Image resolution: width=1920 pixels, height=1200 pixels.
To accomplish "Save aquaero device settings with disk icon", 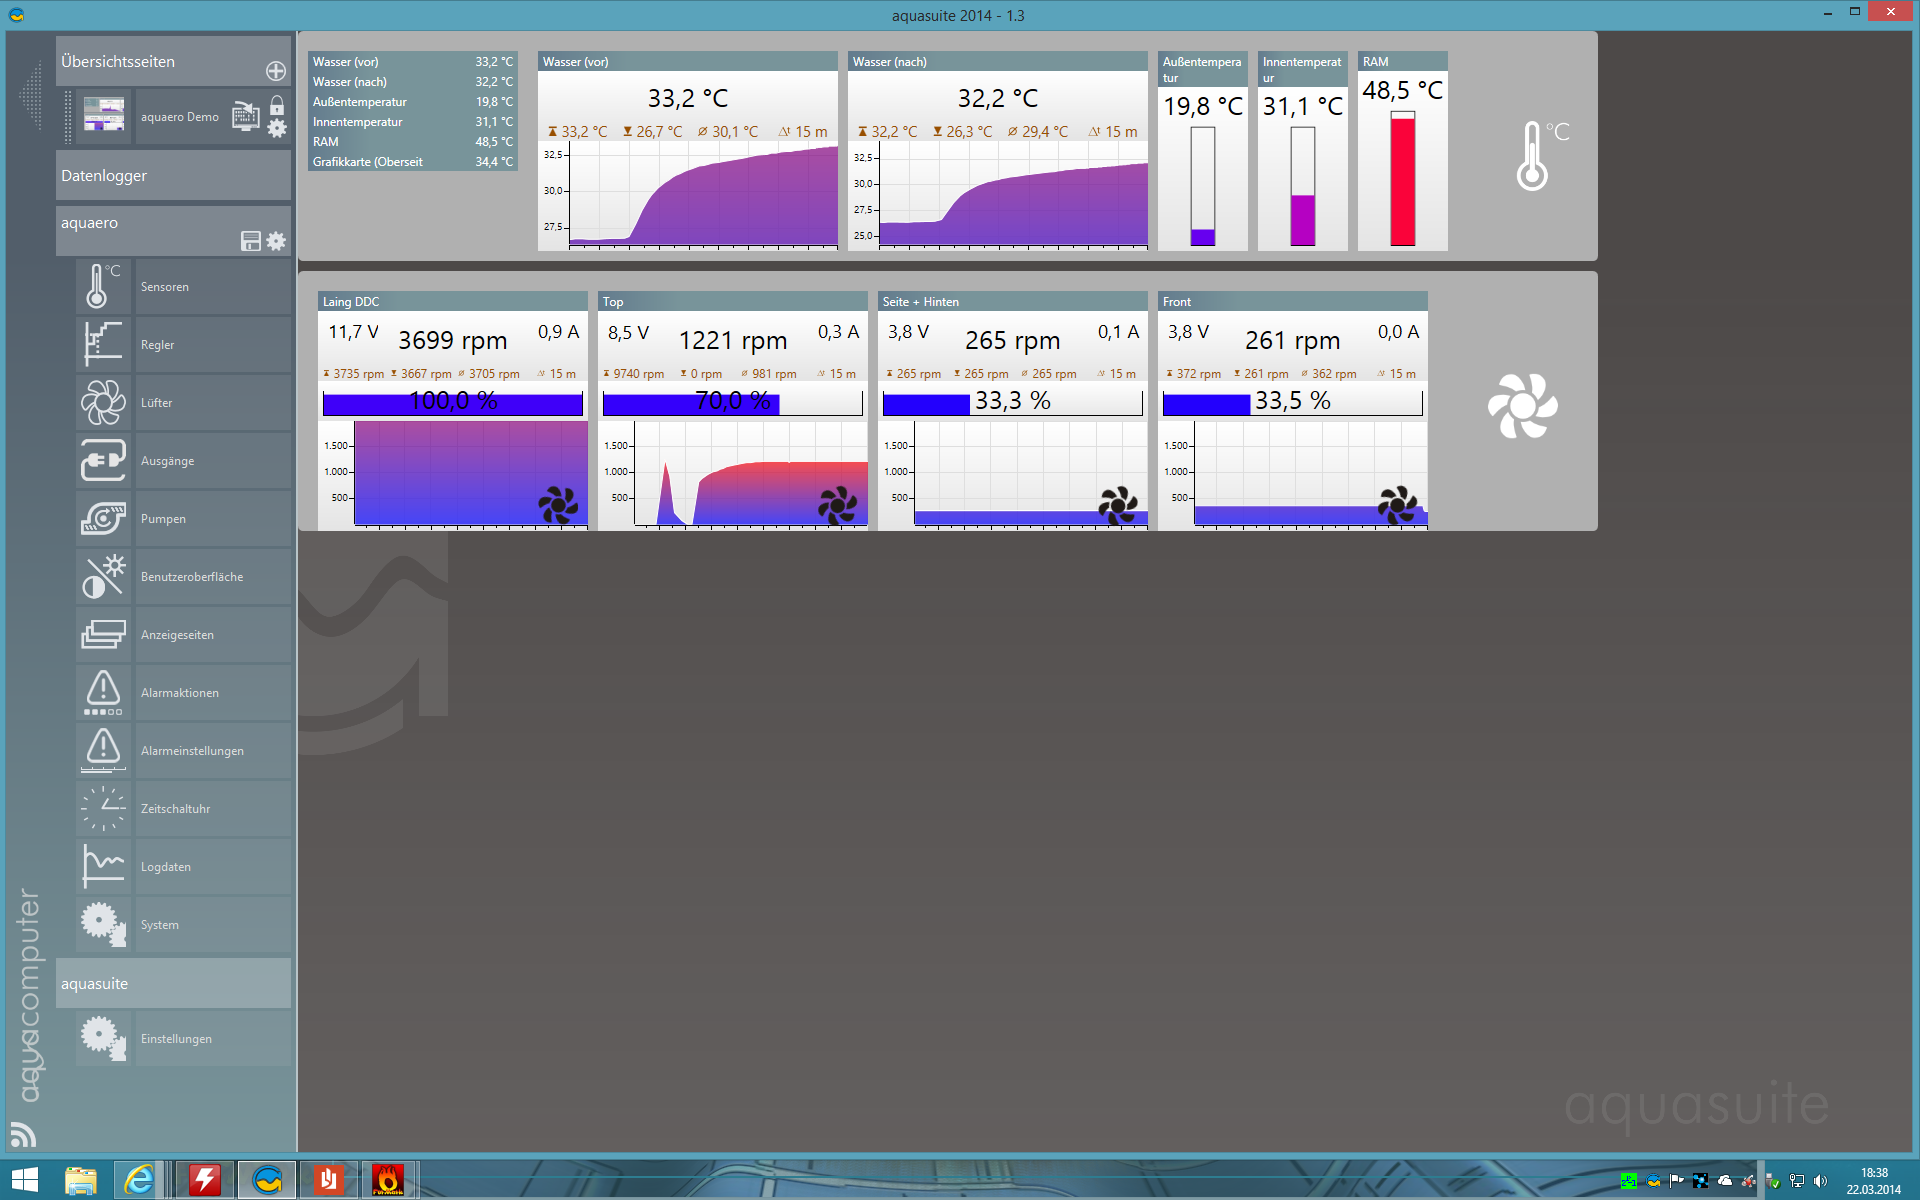I will [x=251, y=241].
